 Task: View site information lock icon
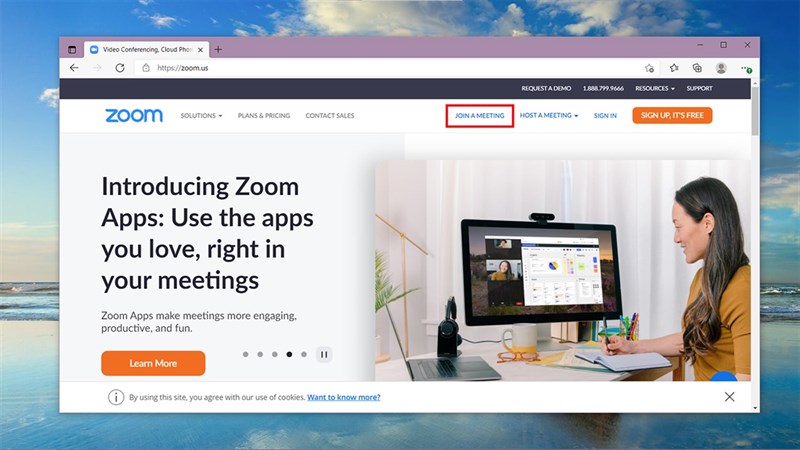pyautogui.click(x=146, y=67)
